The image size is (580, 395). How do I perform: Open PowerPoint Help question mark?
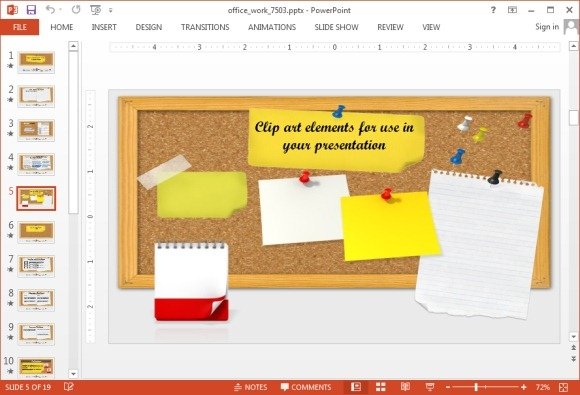pos(493,10)
